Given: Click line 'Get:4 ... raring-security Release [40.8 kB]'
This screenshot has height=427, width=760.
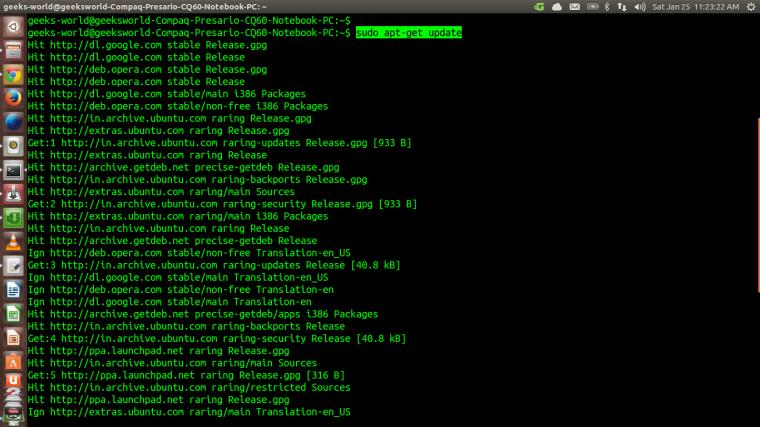Looking at the screenshot, I should click(217, 338).
